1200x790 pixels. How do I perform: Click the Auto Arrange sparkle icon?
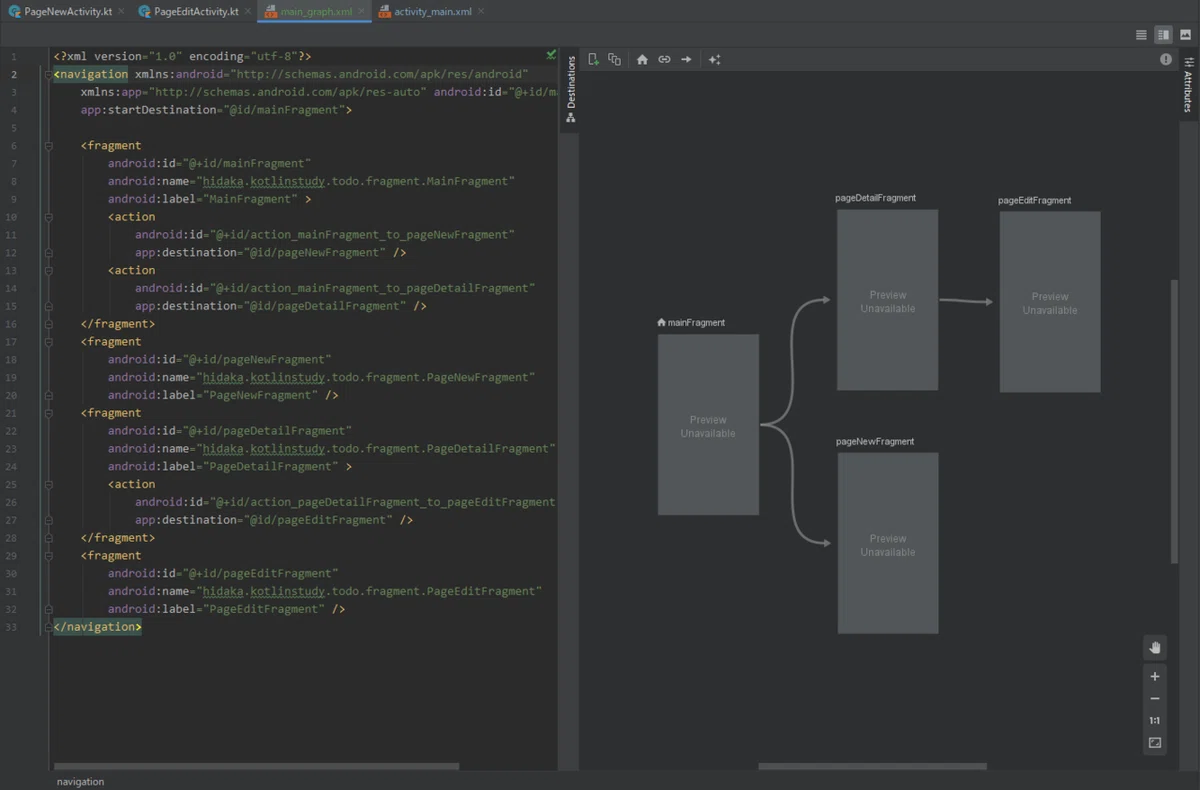(714, 60)
